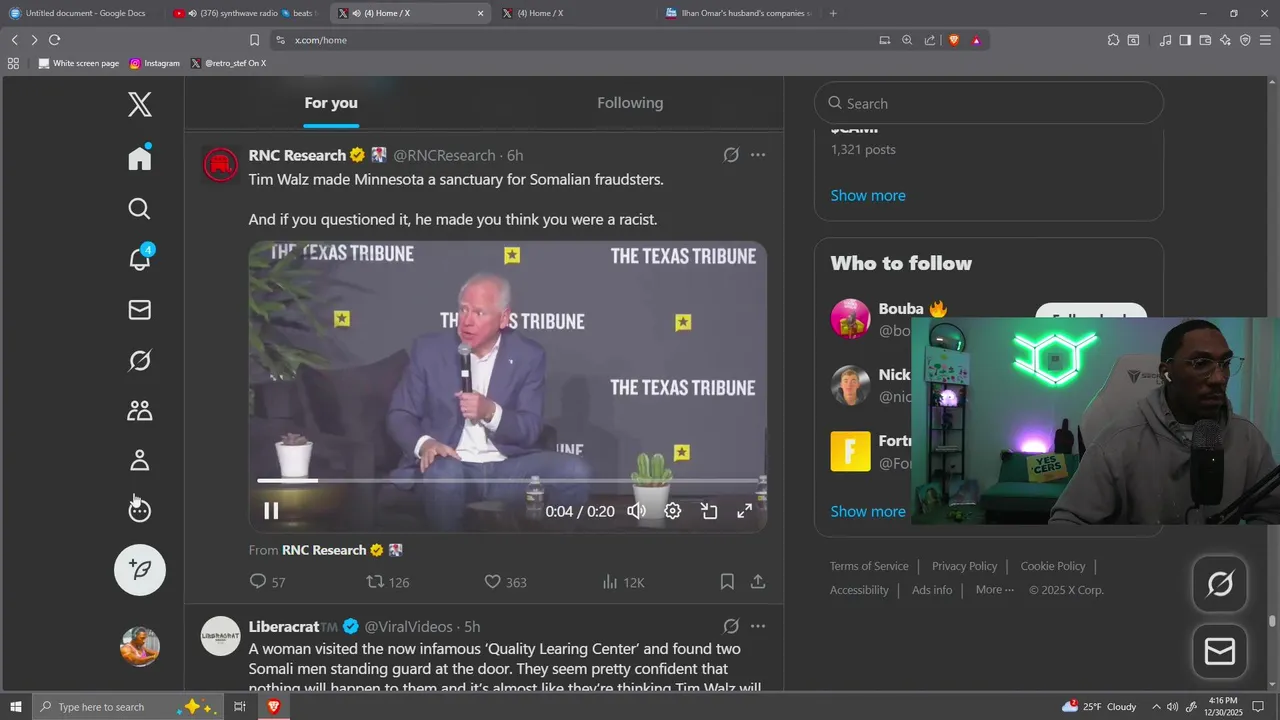Open Notifications bell with 4 badge

pyautogui.click(x=140, y=258)
